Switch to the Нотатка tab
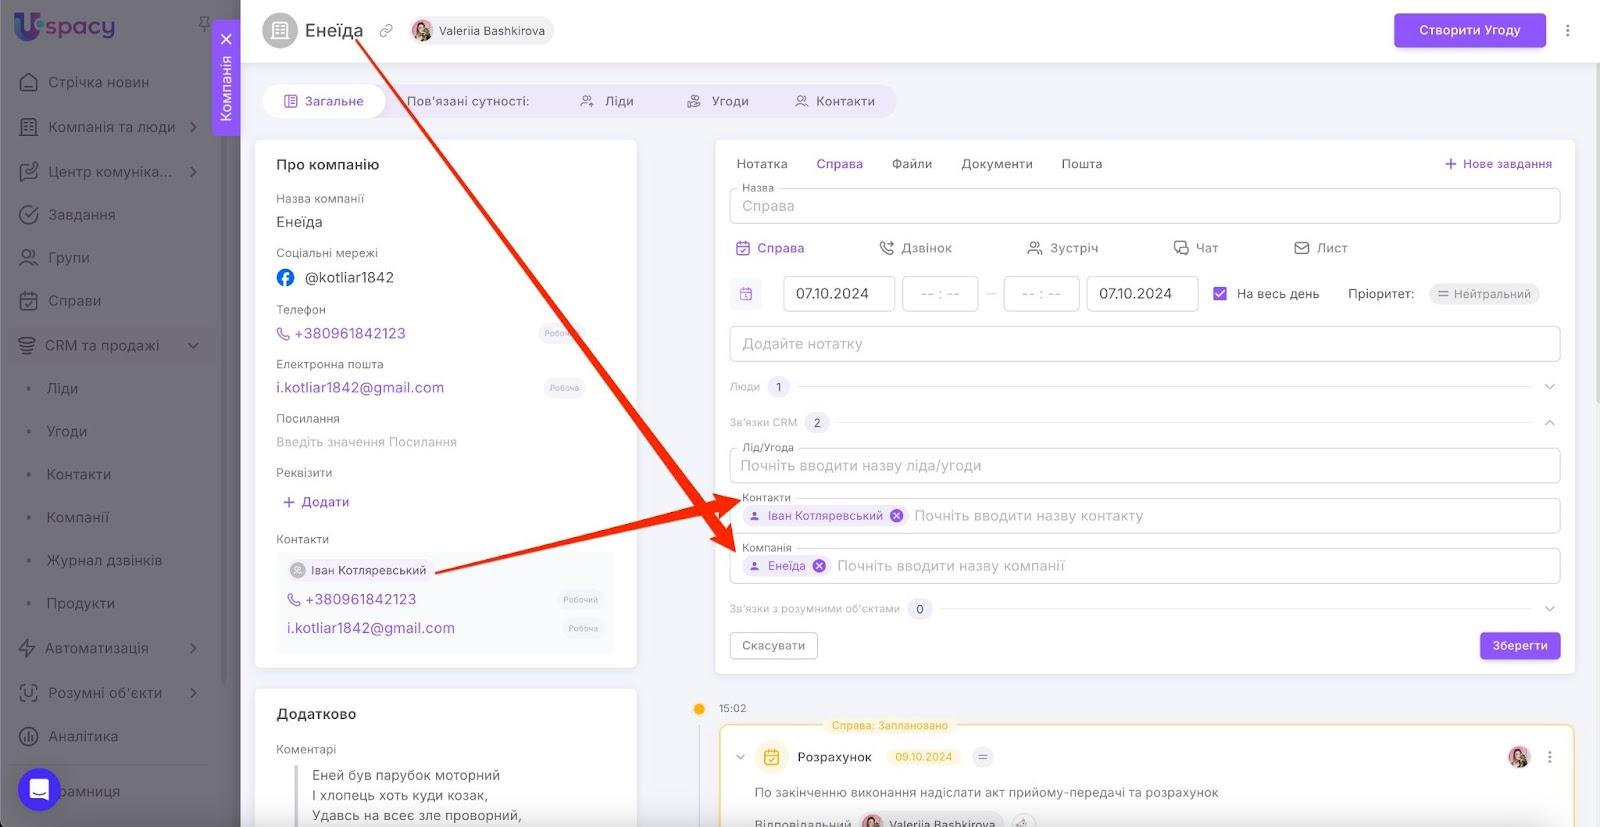Viewport: 1600px width, 827px height. pos(762,164)
